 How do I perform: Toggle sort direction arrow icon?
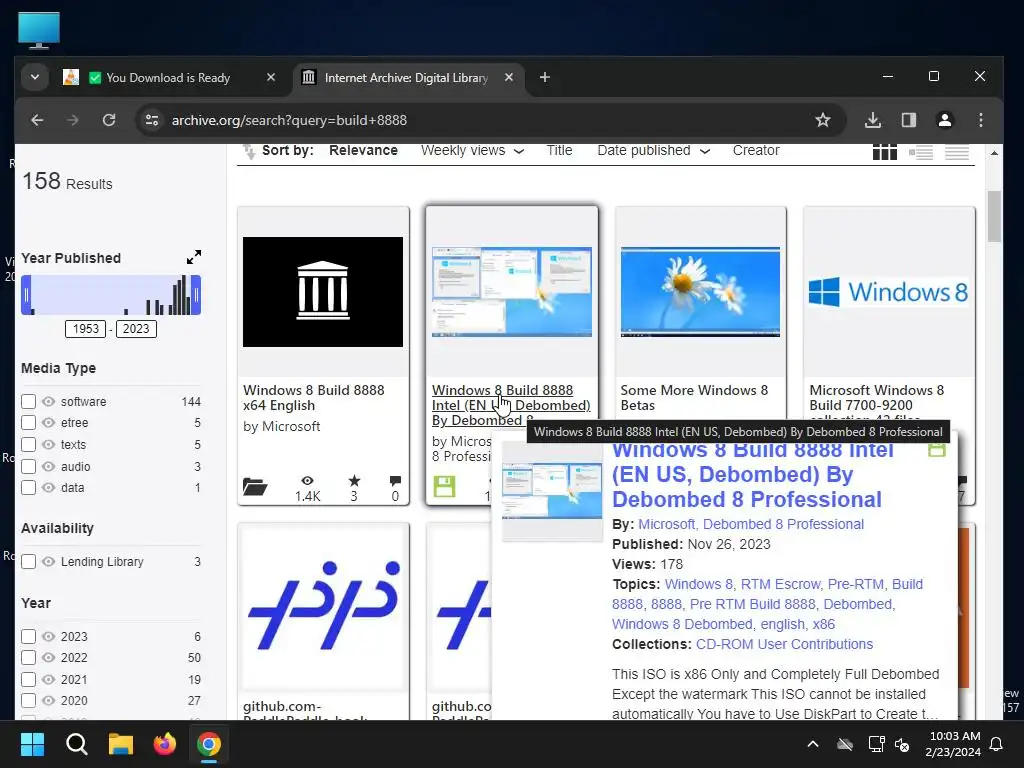(249, 152)
